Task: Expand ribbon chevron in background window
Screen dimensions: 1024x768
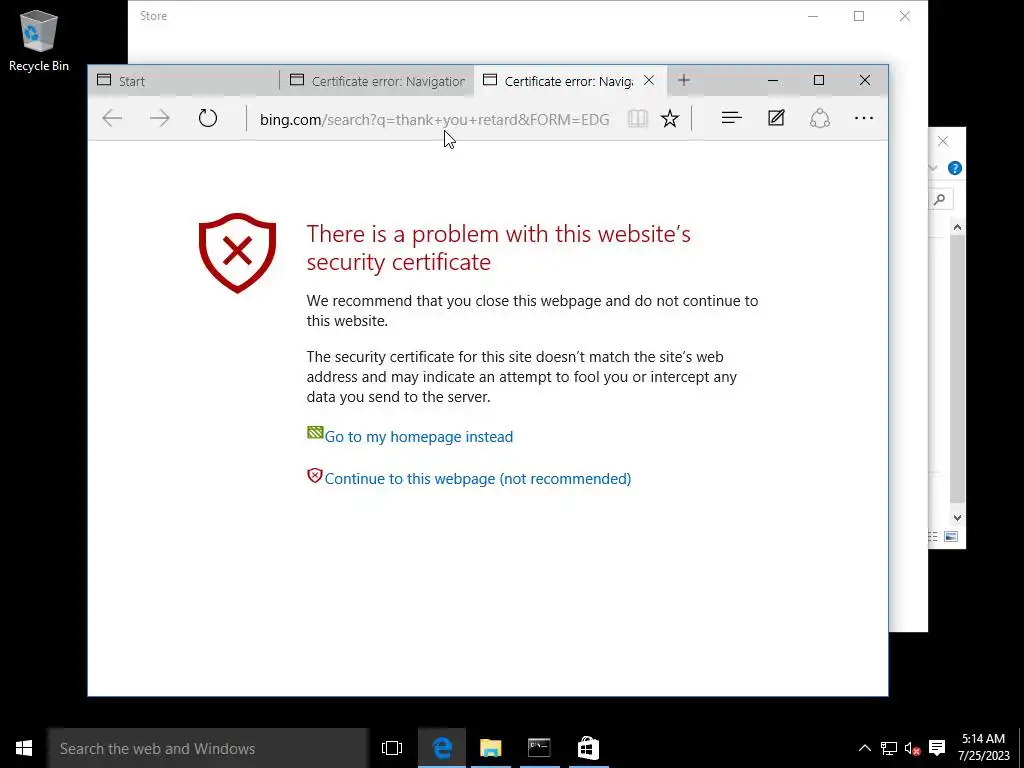Action: click(x=933, y=168)
